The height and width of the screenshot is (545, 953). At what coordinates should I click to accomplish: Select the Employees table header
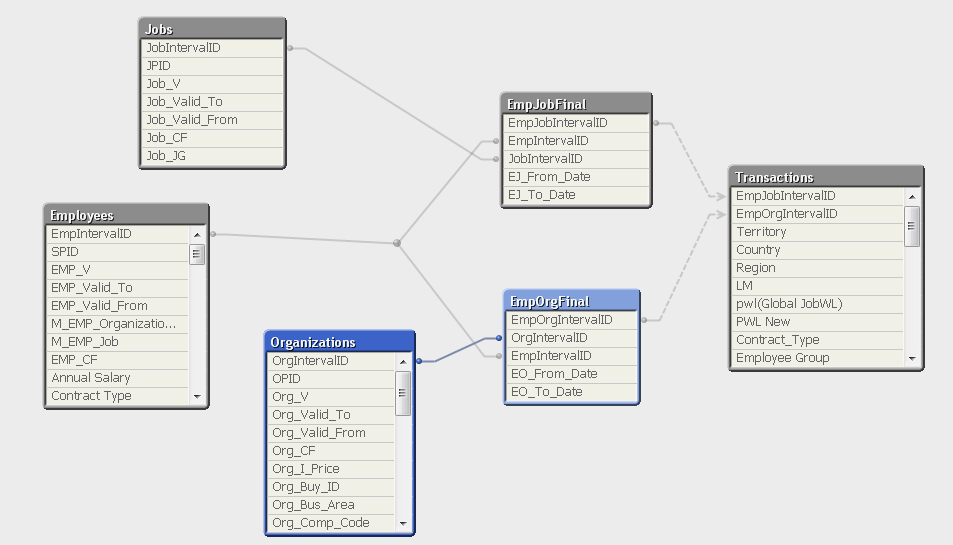[x=126, y=215]
